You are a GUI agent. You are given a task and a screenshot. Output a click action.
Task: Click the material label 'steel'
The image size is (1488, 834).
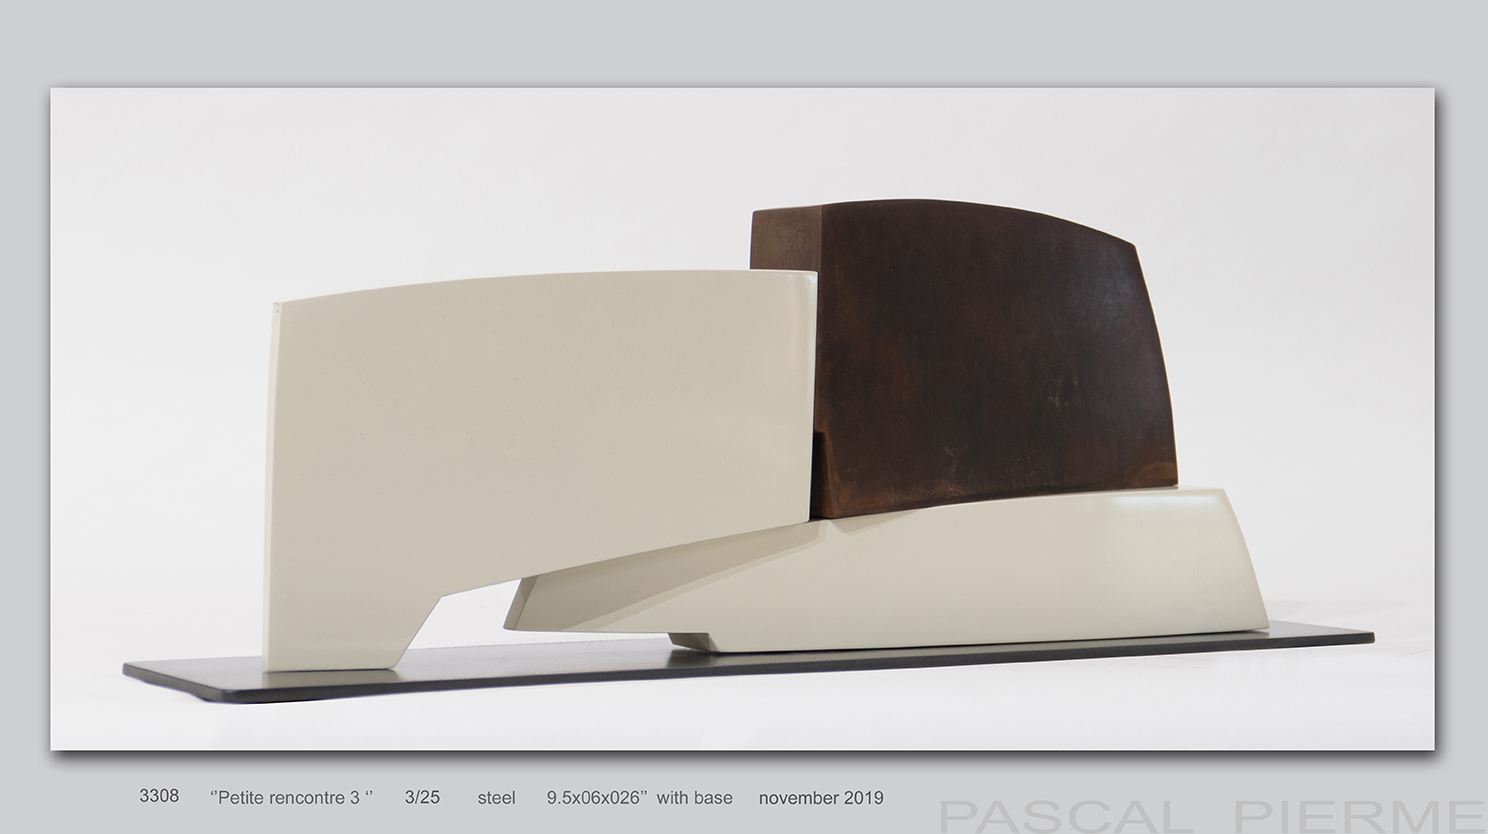[496, 797]
